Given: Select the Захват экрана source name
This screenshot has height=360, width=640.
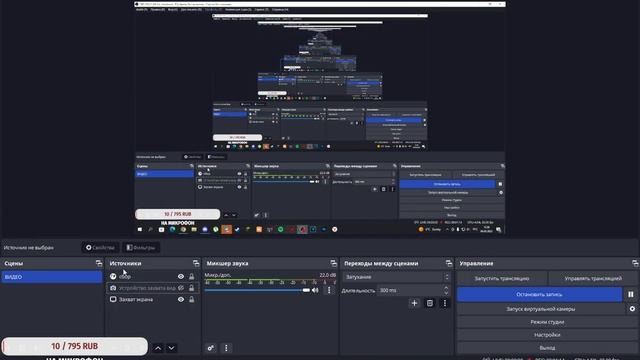Looking at the screenshot, I should [136, 299].
